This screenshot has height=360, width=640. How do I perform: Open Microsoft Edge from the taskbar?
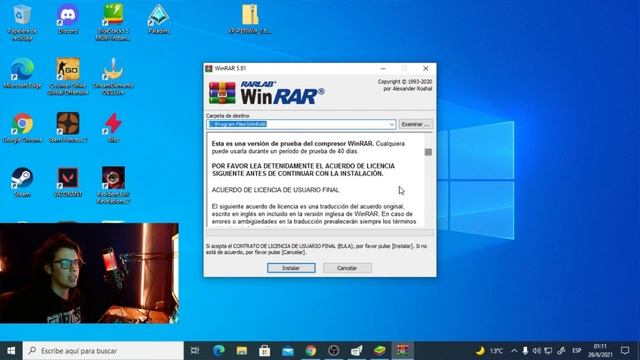tap(219, 351)
